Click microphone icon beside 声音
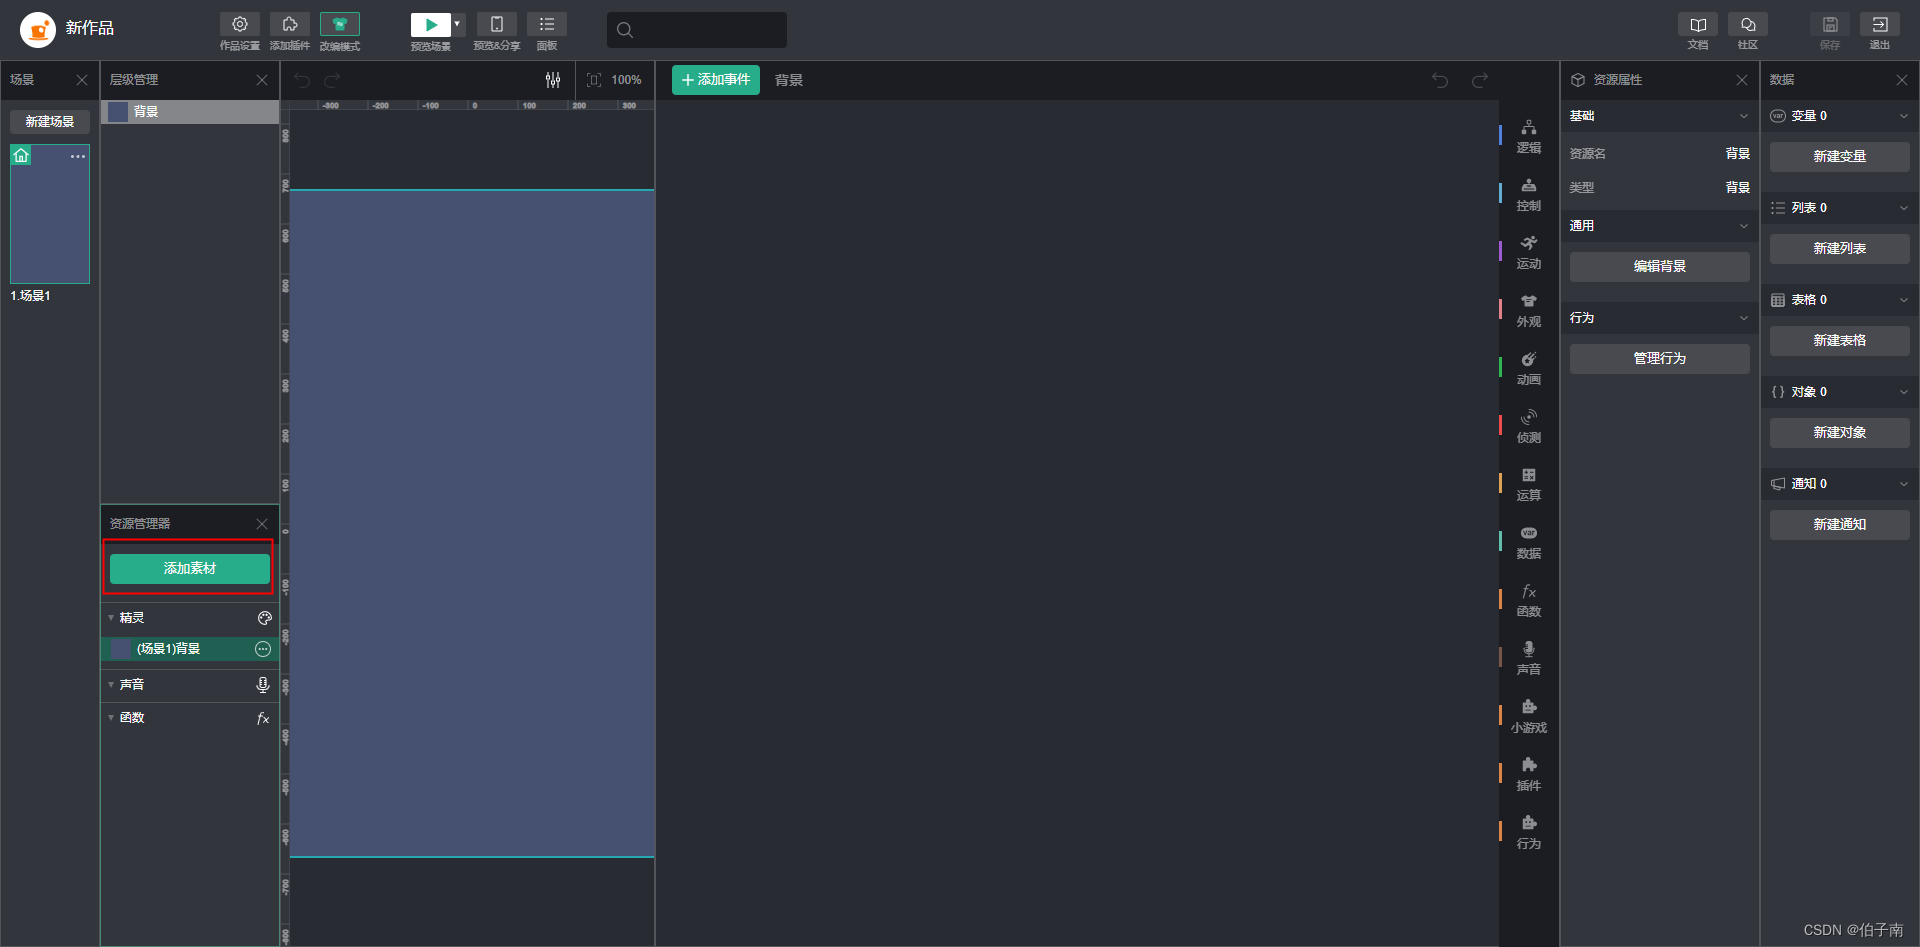The image size is (1920, 947). [263, 685]
